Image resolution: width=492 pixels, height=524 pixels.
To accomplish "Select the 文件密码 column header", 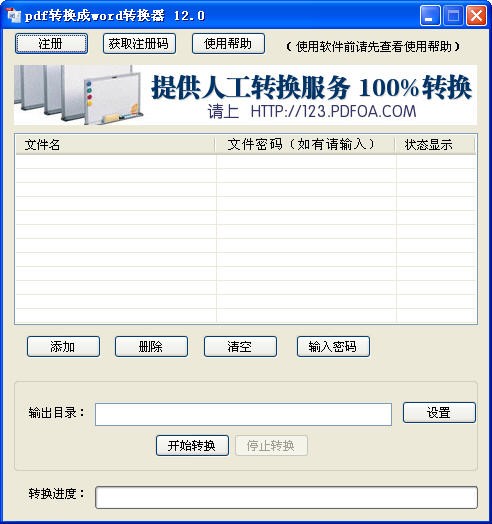I will (x=305, y=145).
